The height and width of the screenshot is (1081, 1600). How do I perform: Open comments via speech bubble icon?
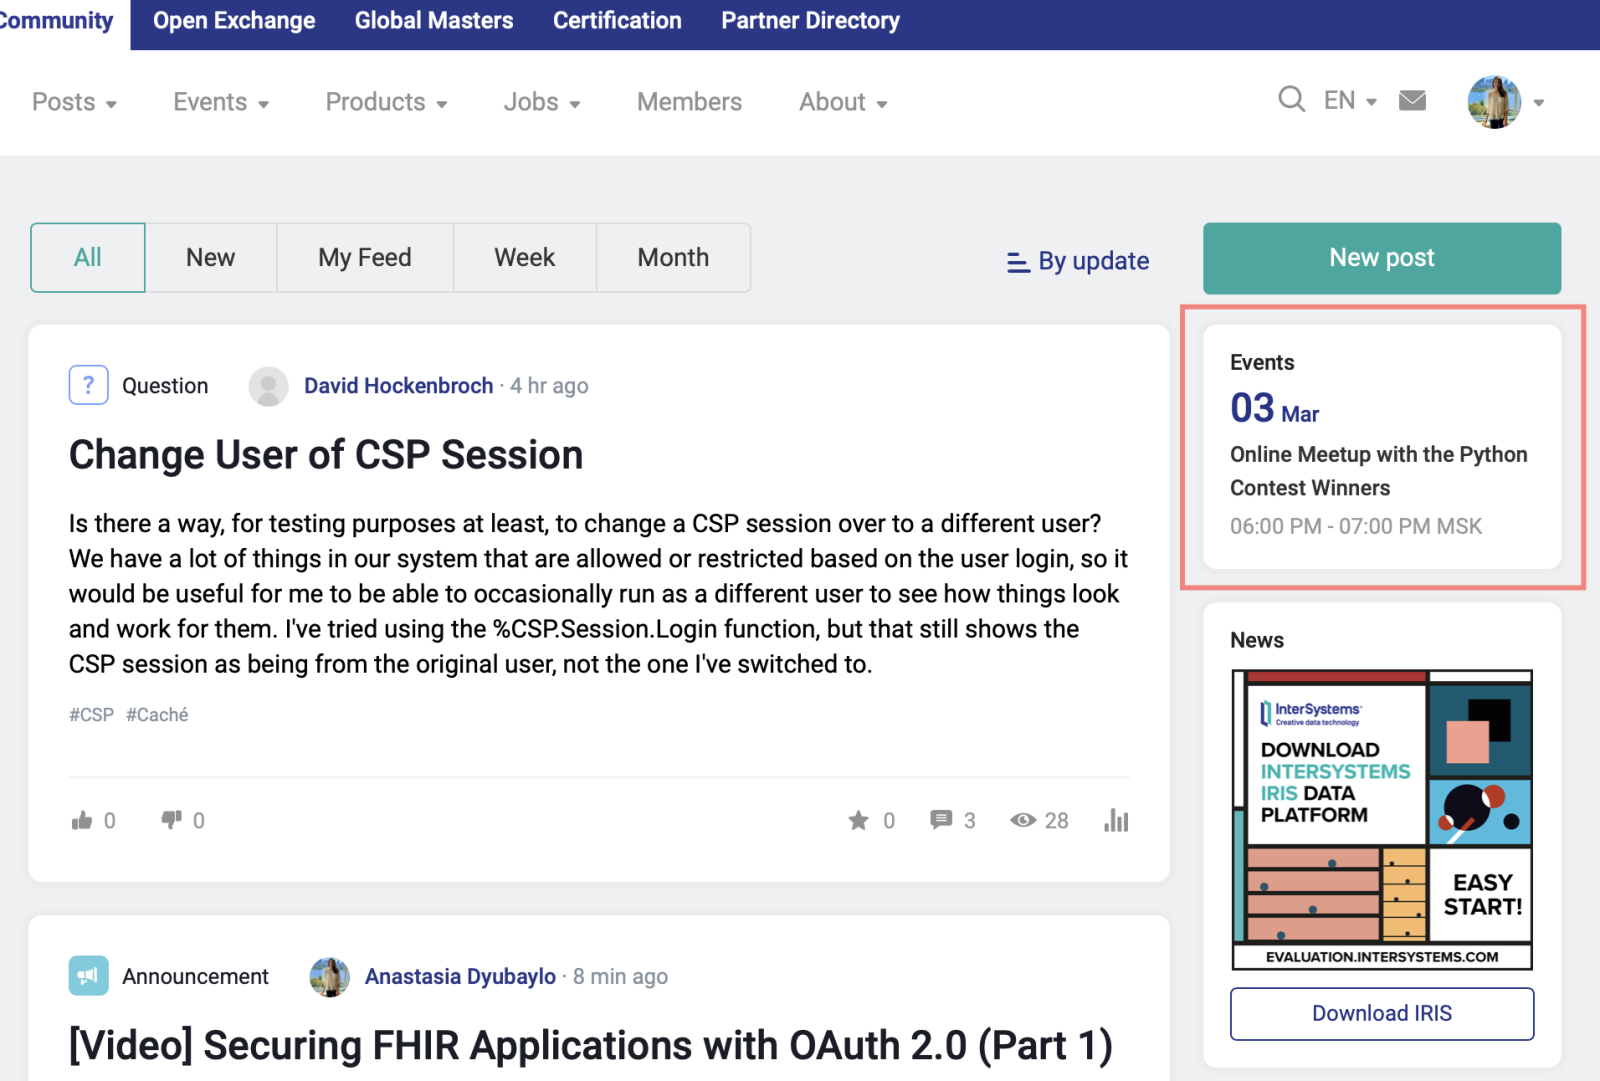(941, 820)
